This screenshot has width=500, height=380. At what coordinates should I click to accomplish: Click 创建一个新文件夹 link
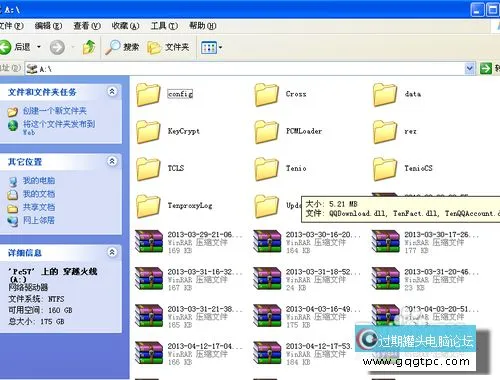click(x=54, y=111)
